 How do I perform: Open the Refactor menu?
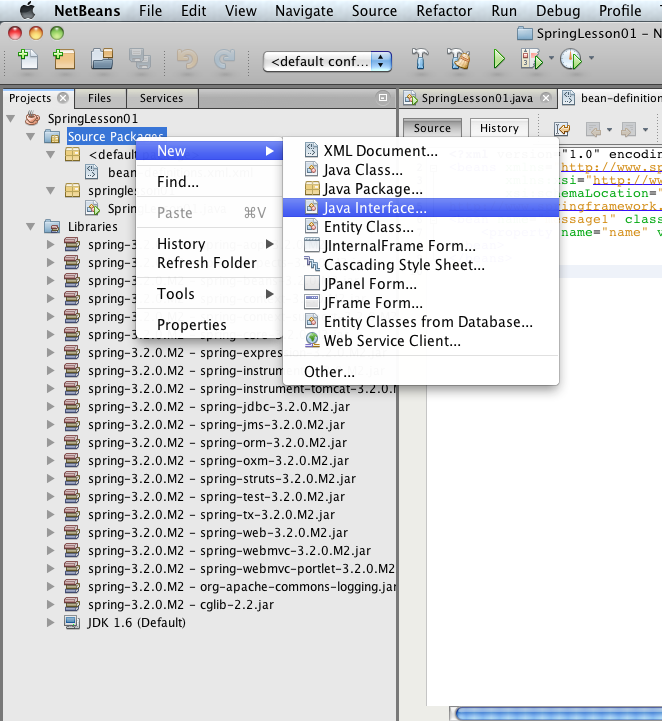(444, 10)
